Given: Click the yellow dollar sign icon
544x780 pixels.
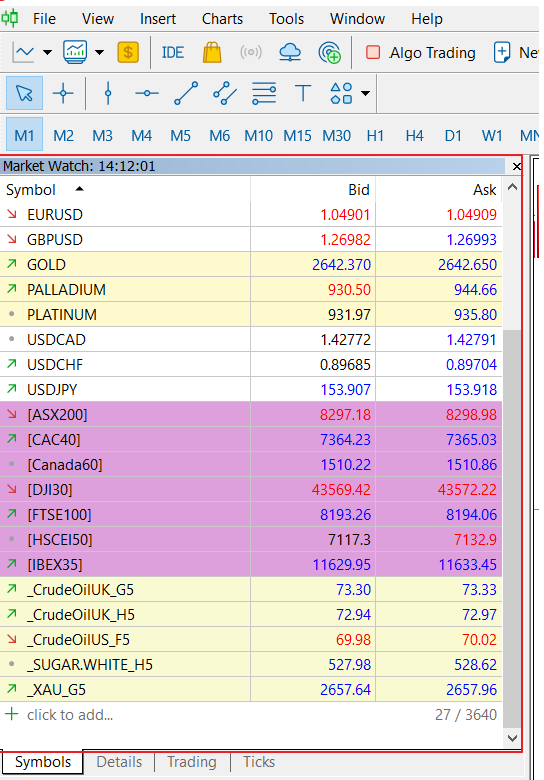Looking at the screenshot, I should click(x=128, y=52).
